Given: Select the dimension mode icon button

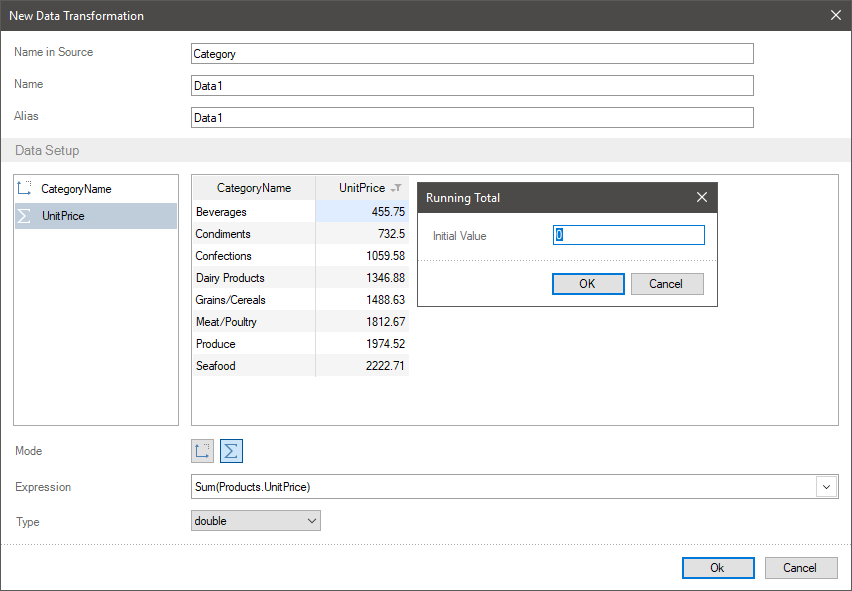Looking at the screenshot, I should [x=203, y=451].
